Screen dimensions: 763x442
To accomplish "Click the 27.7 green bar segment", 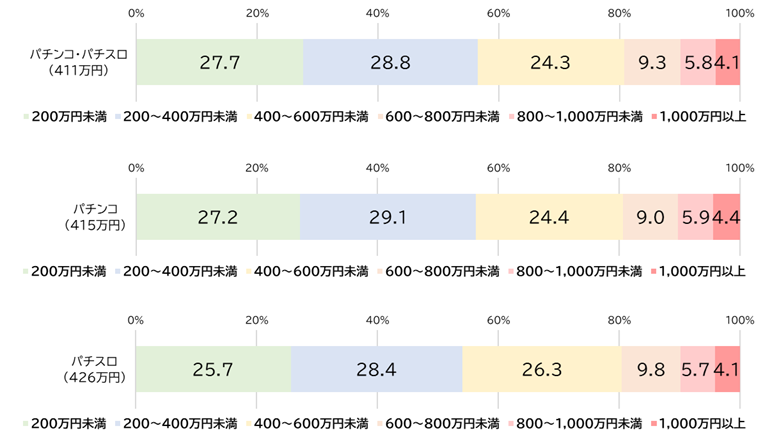I will pos(219,62).
